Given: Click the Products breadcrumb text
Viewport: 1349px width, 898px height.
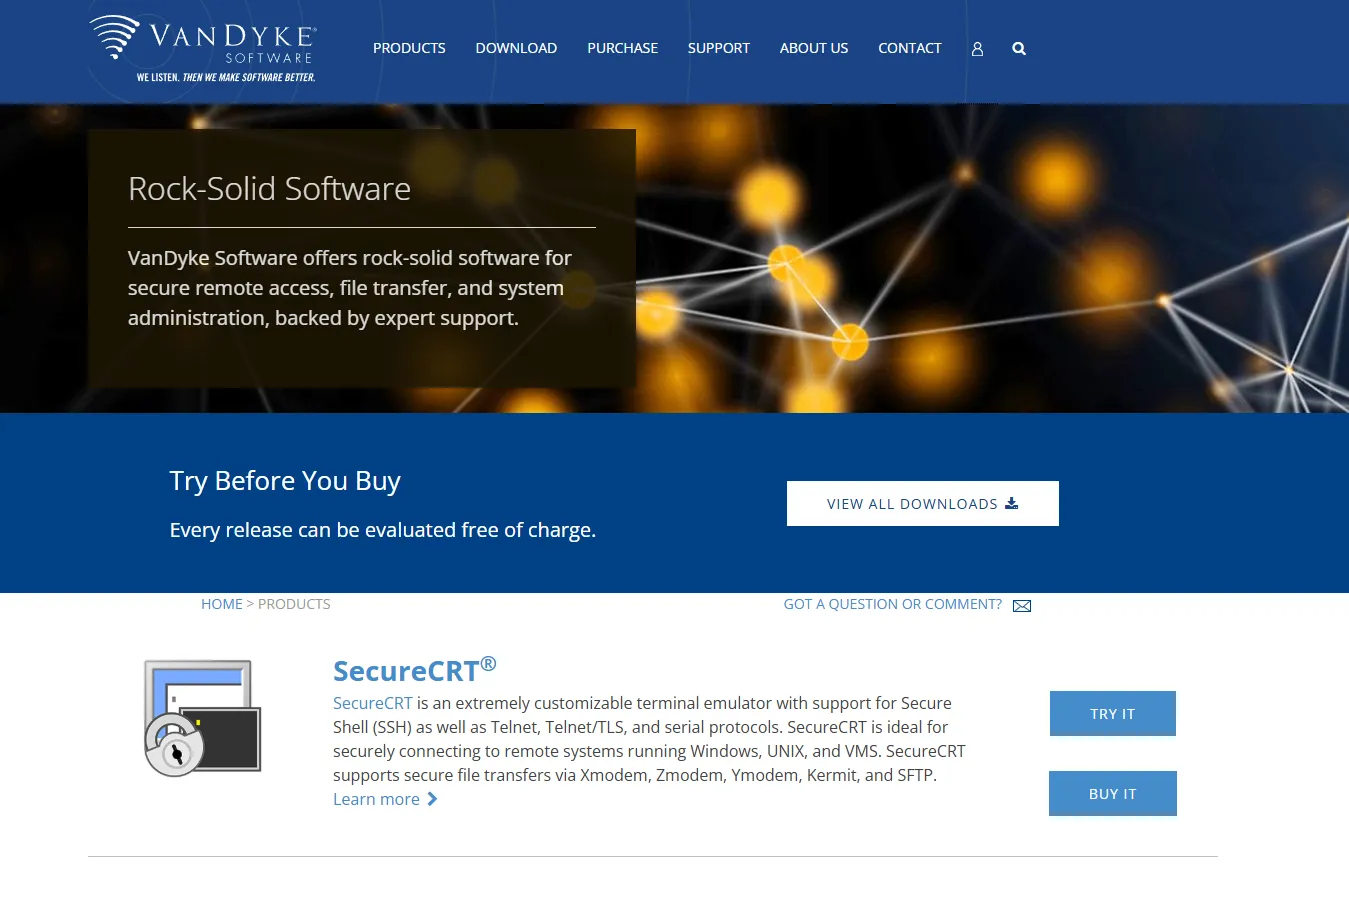Looking at the screenshot, I should (294, 604).
